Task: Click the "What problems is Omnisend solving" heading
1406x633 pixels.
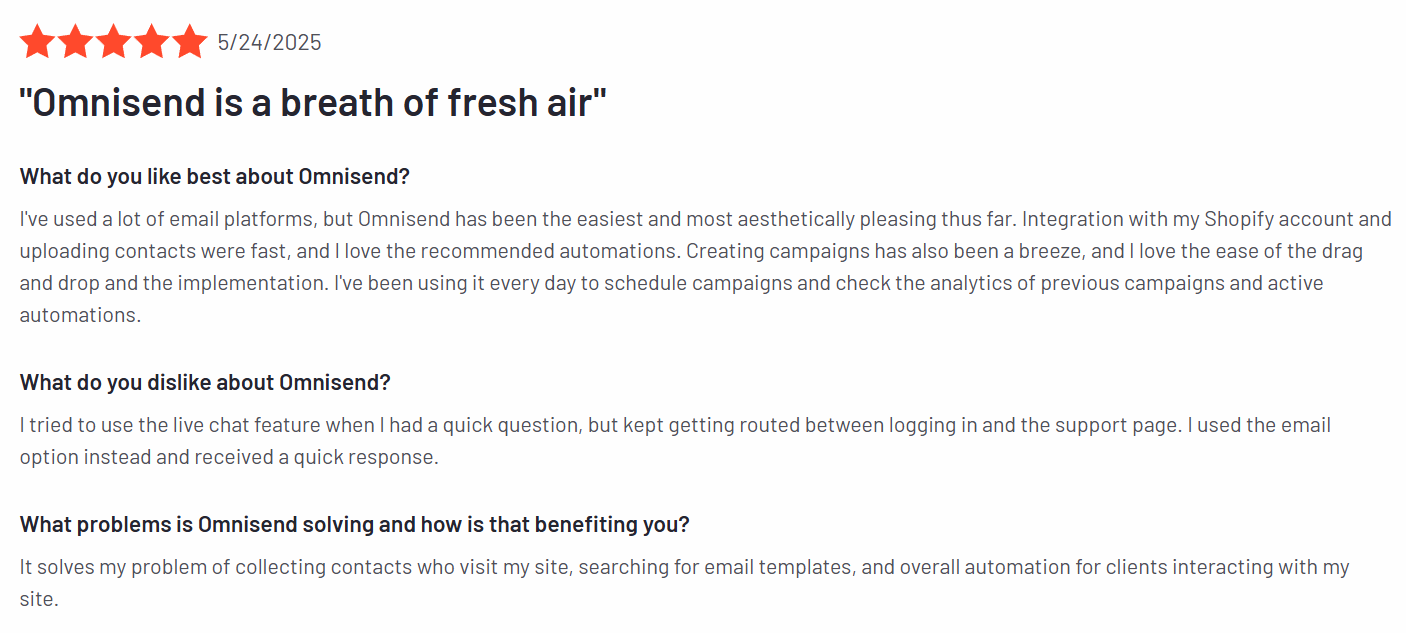Action: (x=355, y=525)
